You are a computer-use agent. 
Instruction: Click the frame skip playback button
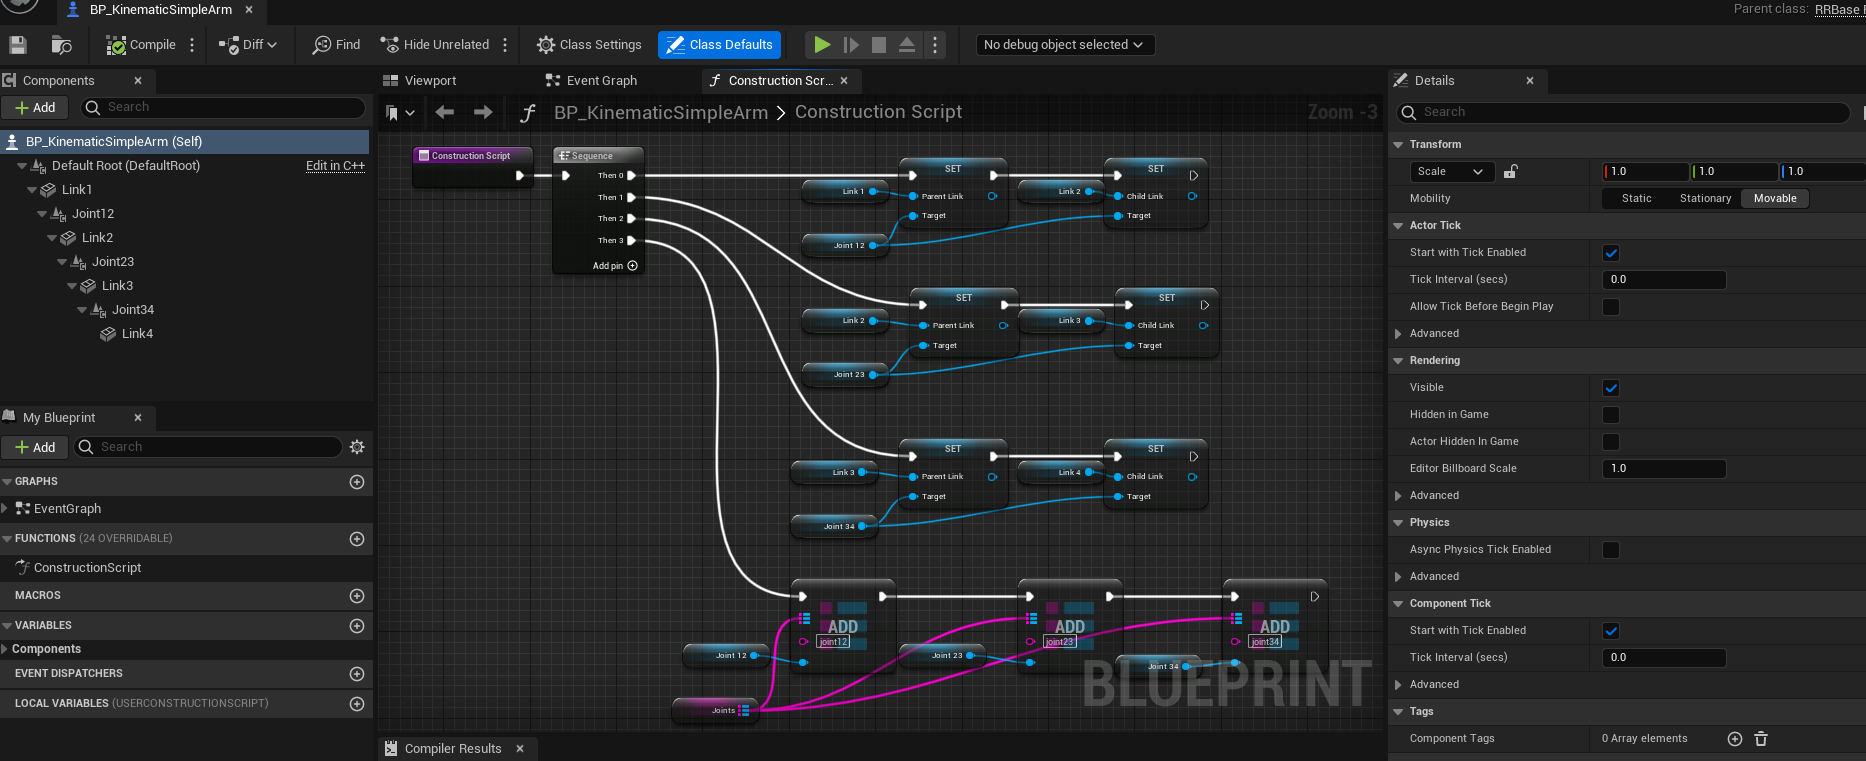[851, 45]
